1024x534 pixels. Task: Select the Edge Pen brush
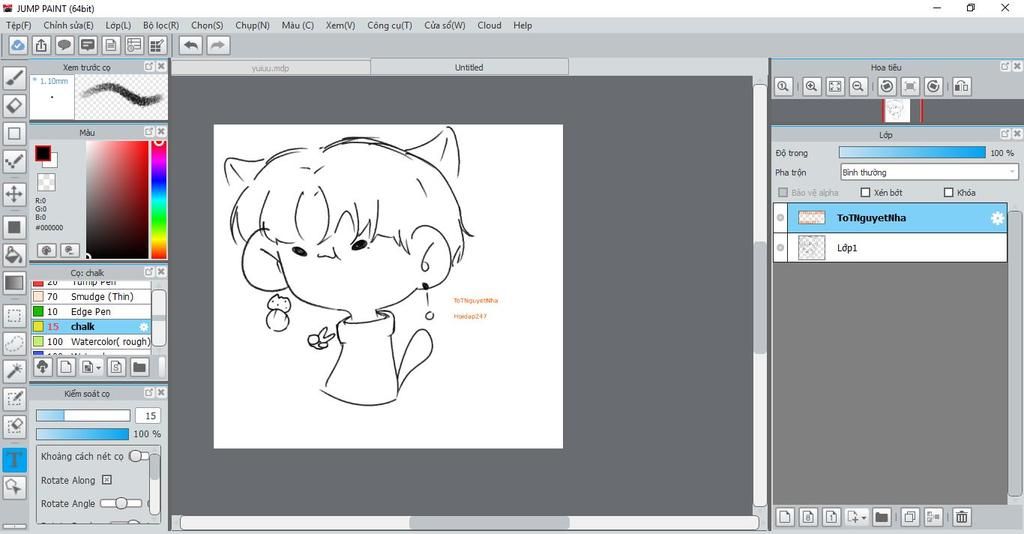pos(91,311)
